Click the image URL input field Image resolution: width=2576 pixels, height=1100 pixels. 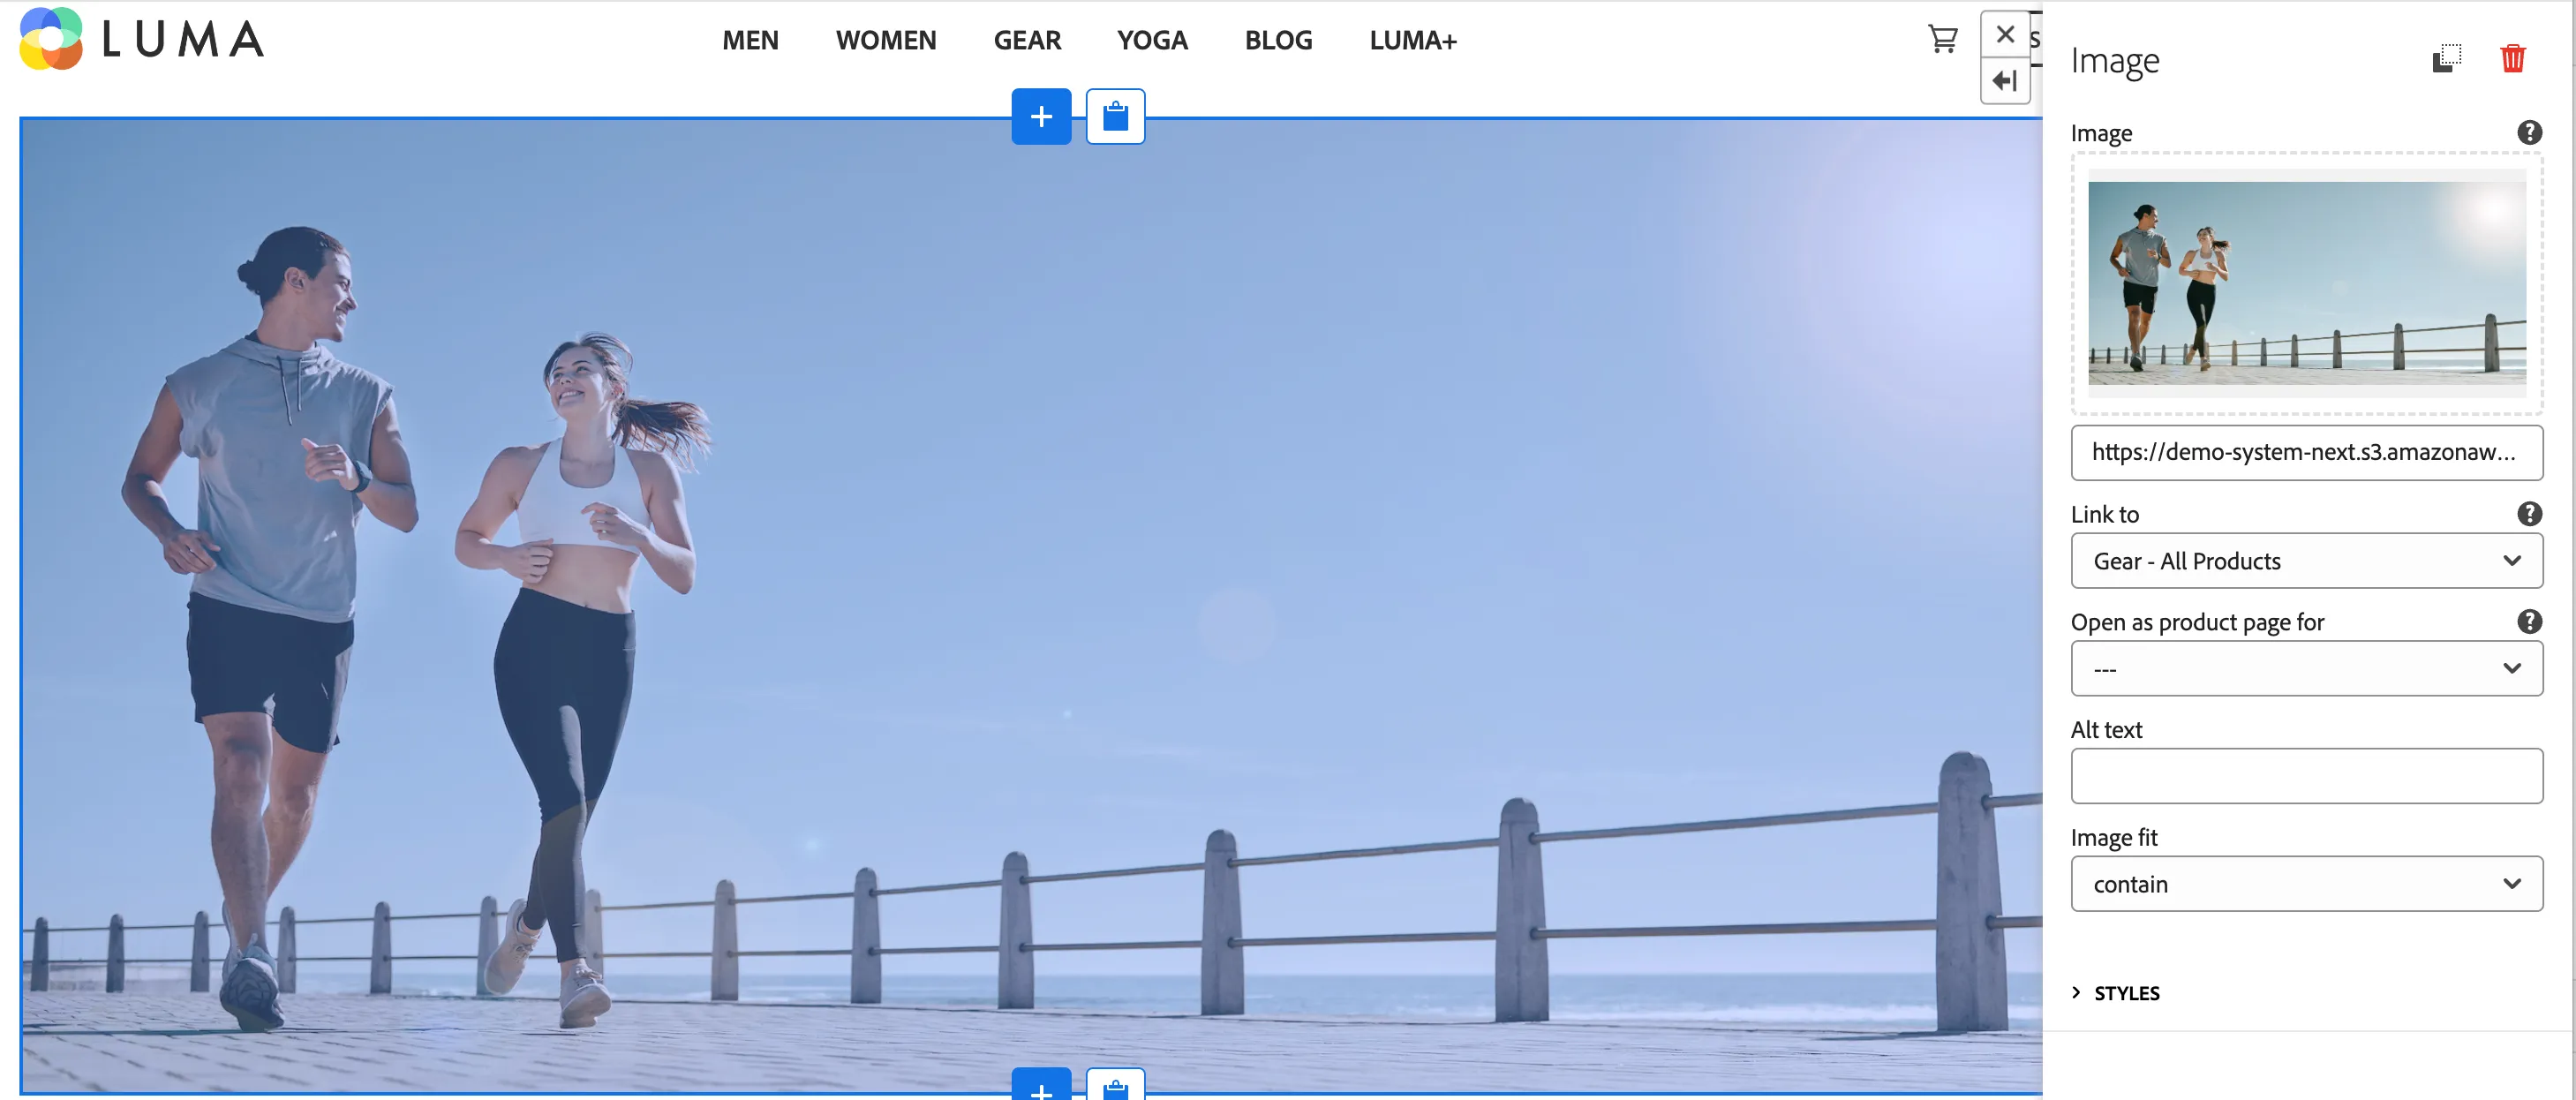2306,452
